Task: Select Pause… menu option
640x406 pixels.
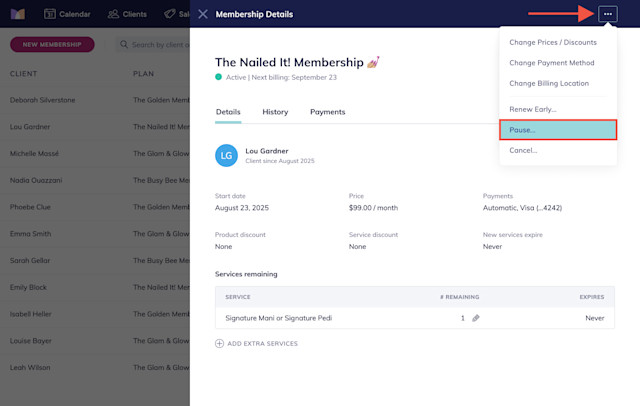Action: (558, 130)
